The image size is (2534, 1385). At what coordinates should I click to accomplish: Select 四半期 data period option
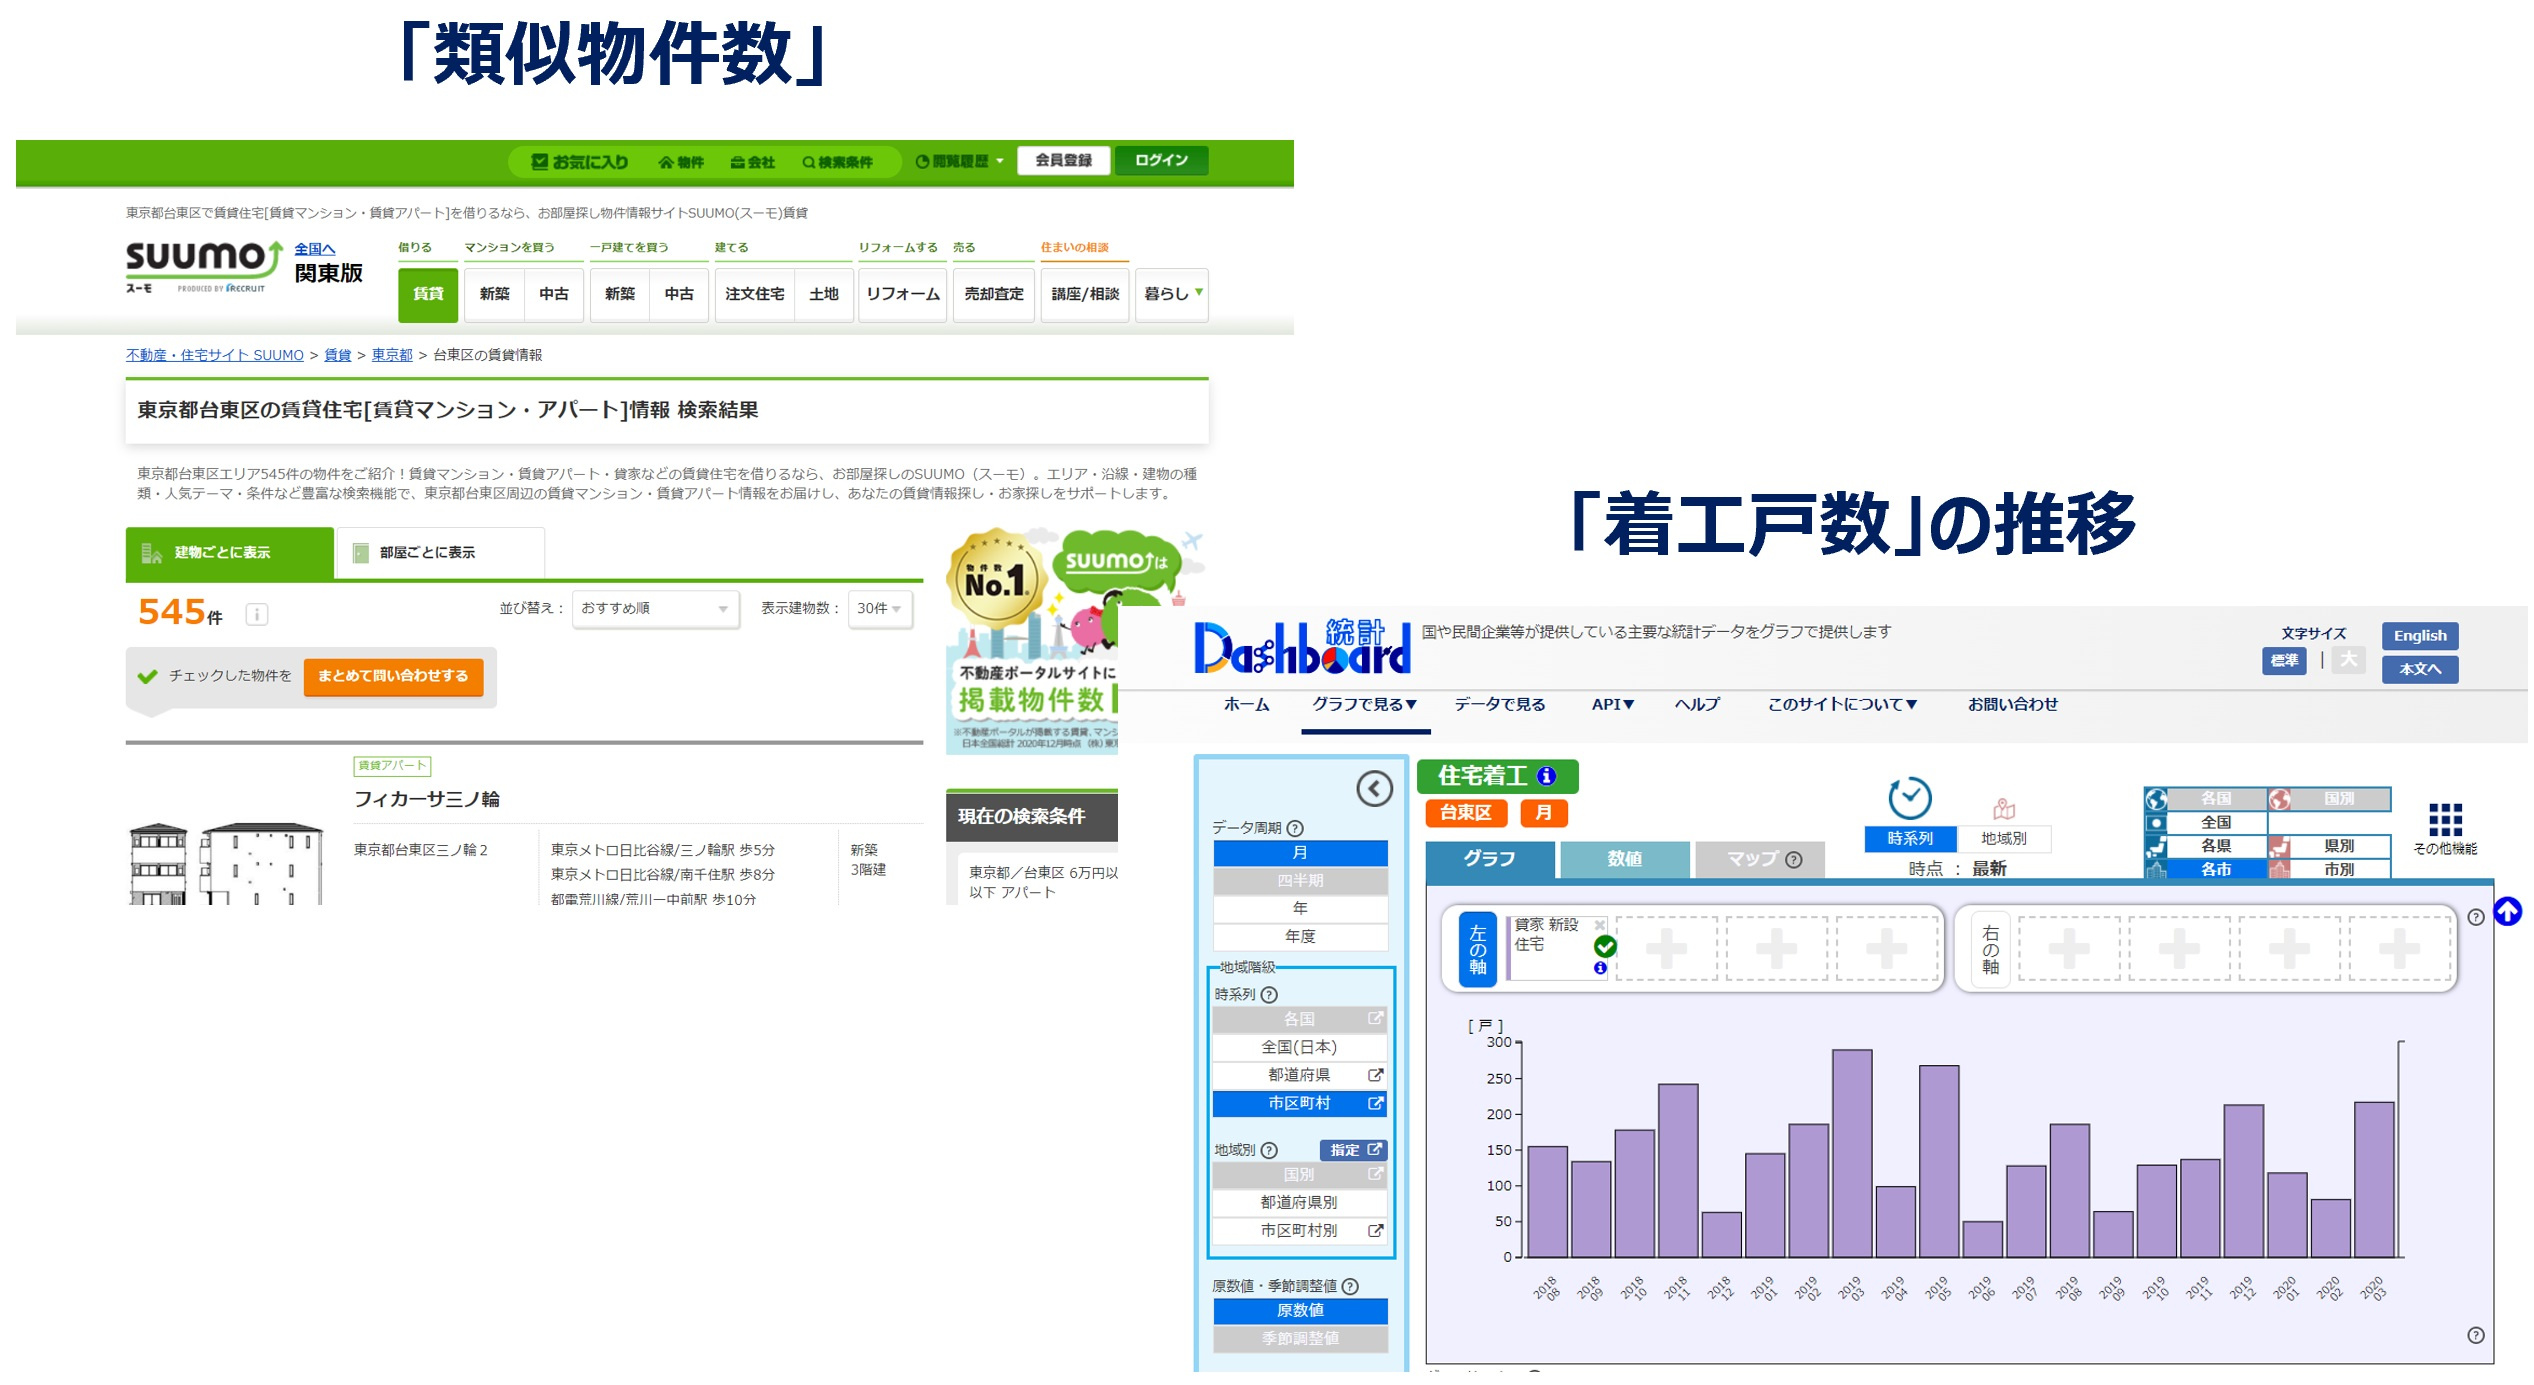click(1301, 881)
